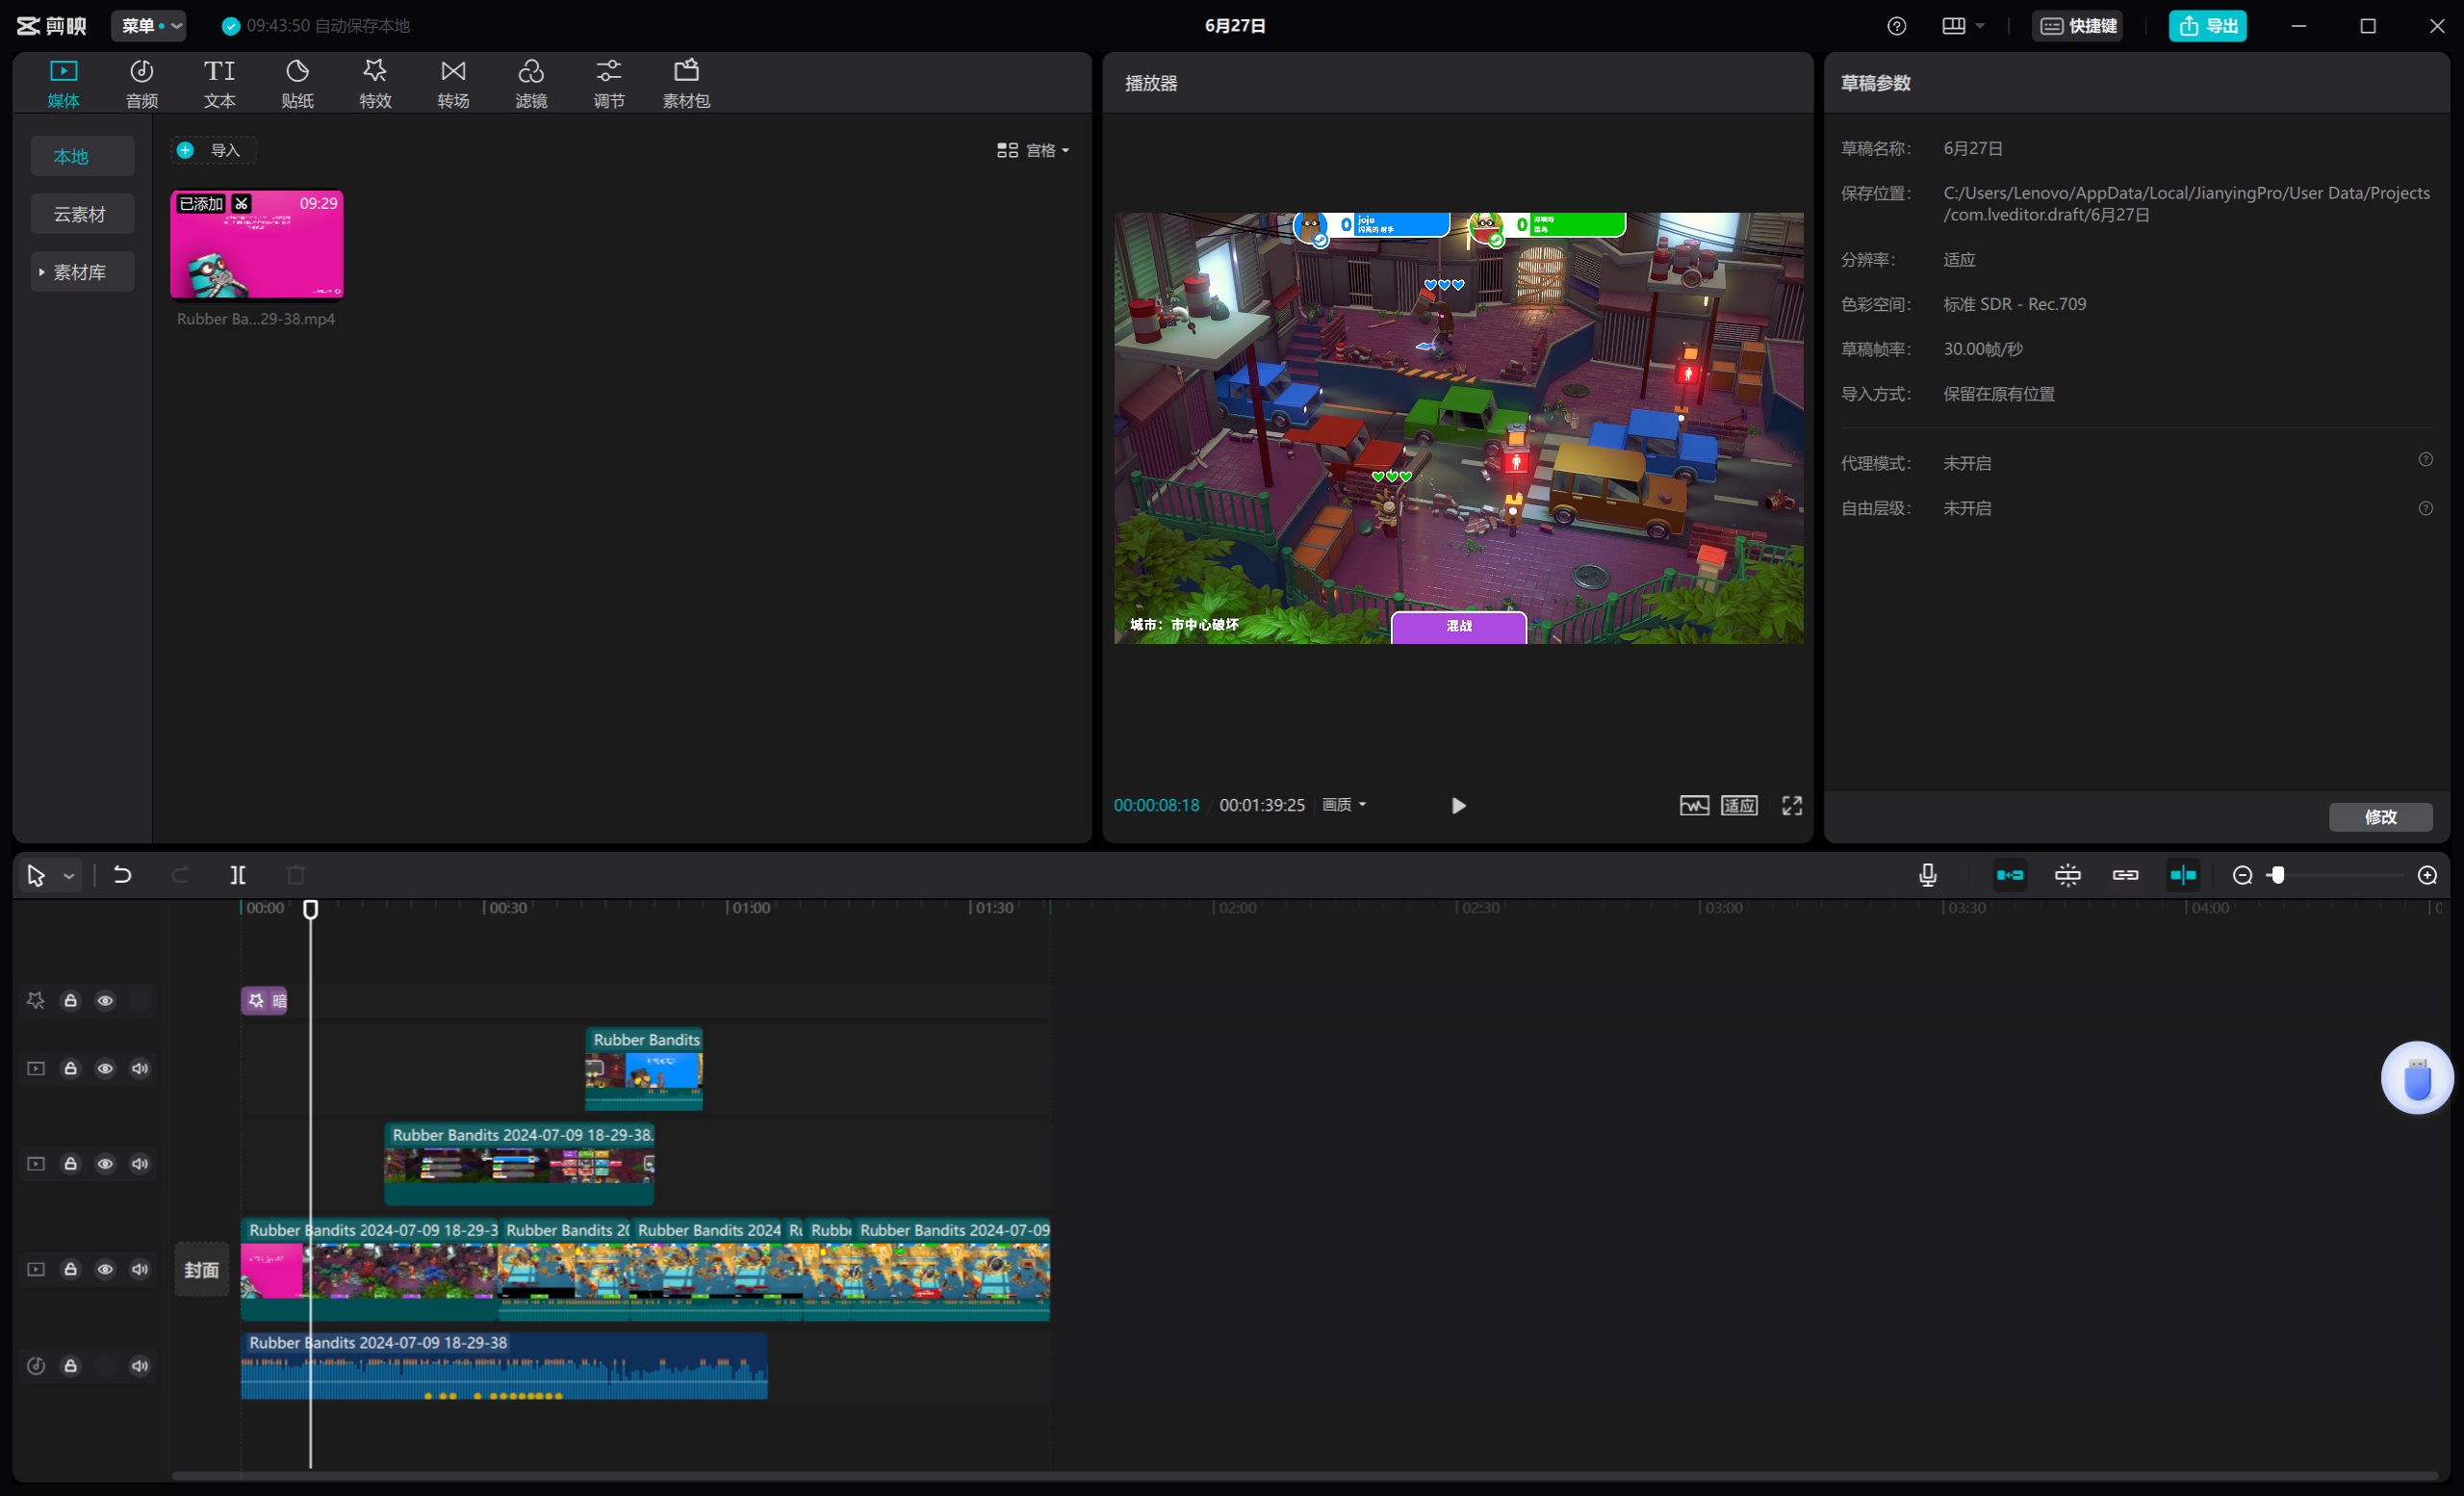Click the 导出 export button

(x=2208, y=26)
